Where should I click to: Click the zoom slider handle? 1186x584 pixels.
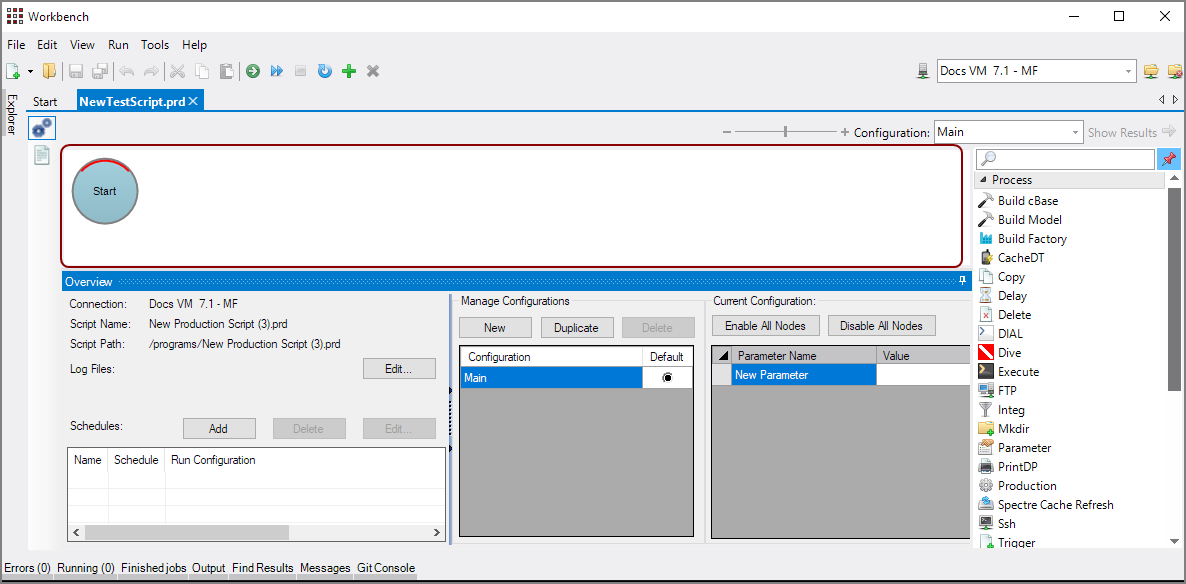786,132
